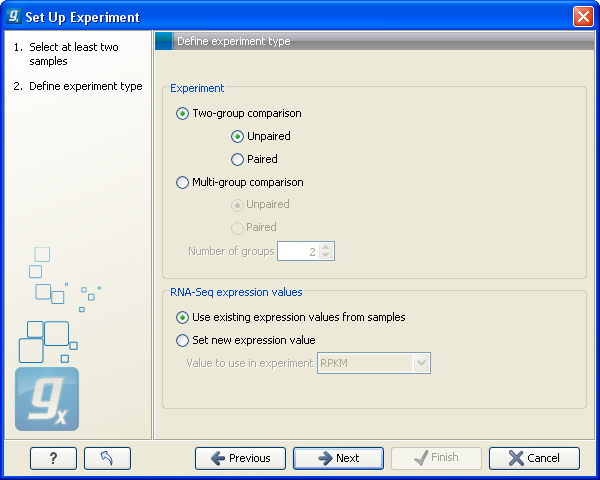The image size is (600, 480).
Task: Close the Set Up Experiment dialog
Action: [x=583, y=17]
